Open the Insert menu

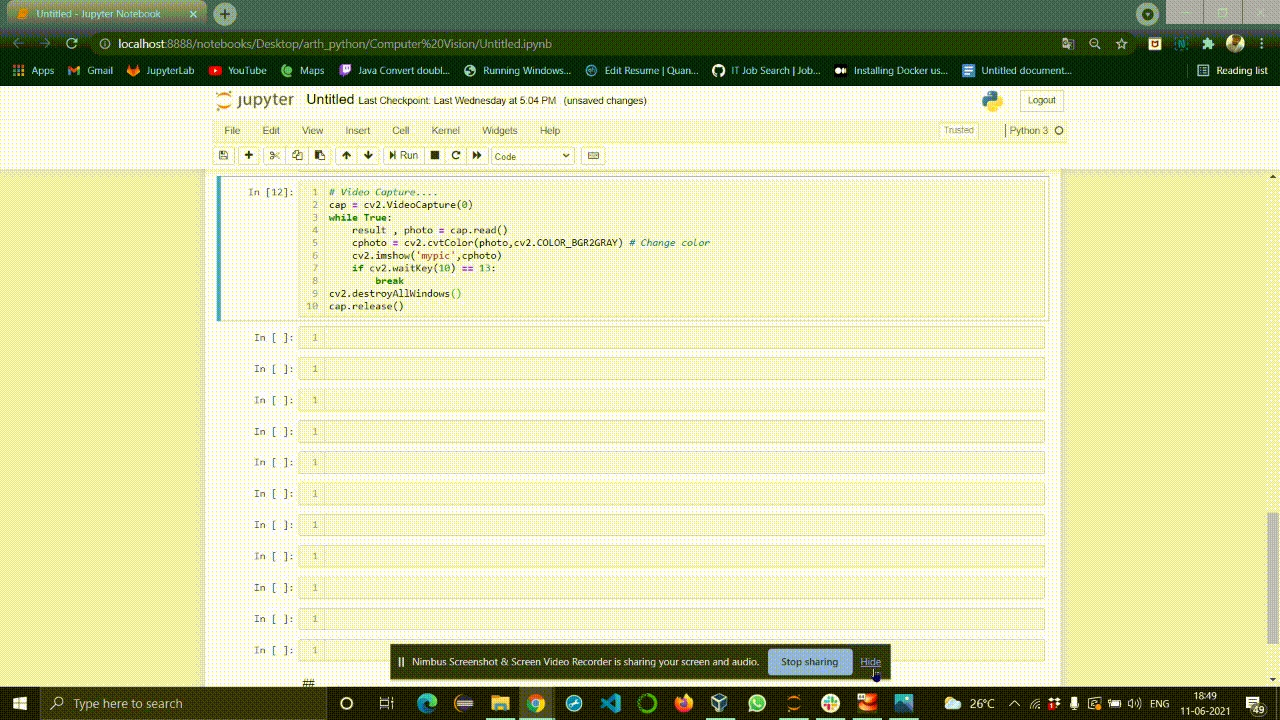(x=358, y=131)
